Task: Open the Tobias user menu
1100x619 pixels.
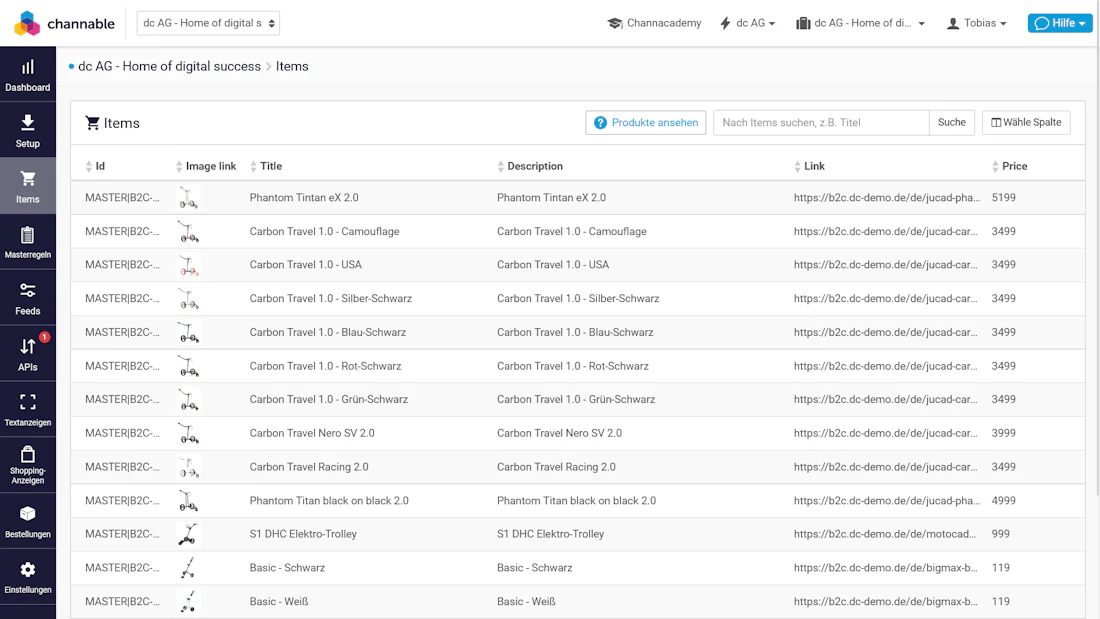Action: [x=977, y=23]
